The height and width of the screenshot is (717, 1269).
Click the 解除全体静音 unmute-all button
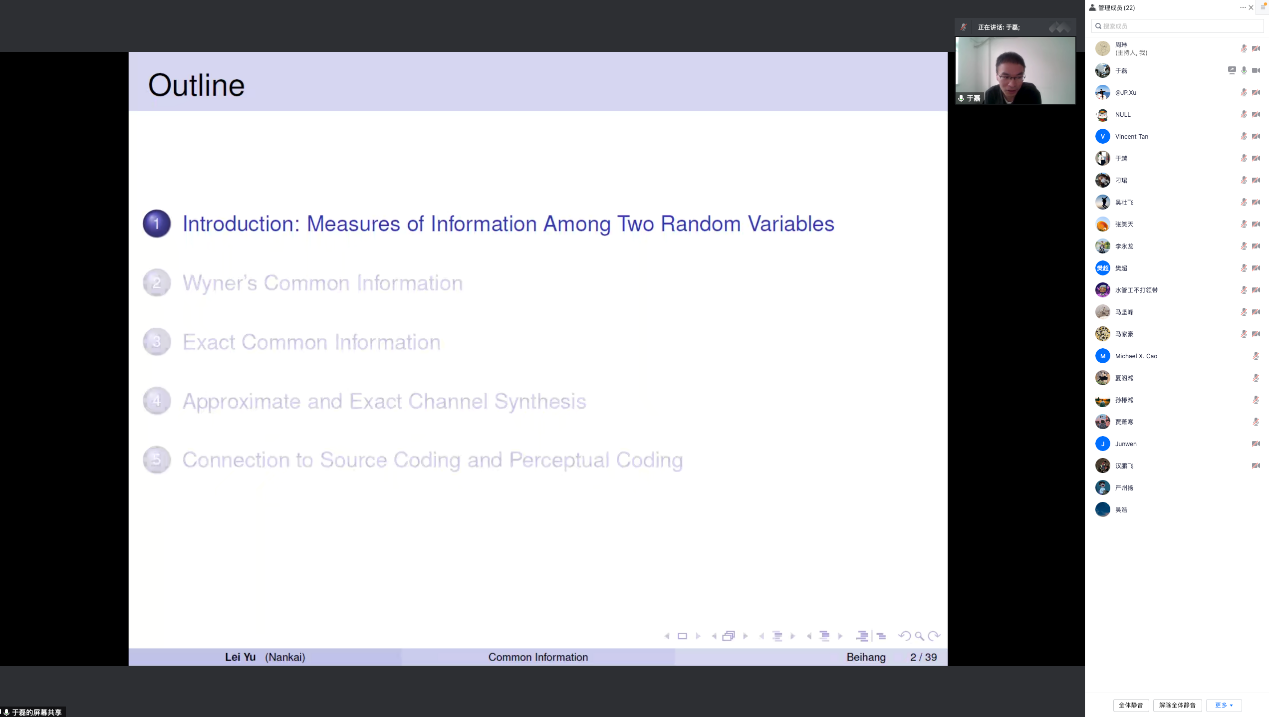pos(1178,705)
